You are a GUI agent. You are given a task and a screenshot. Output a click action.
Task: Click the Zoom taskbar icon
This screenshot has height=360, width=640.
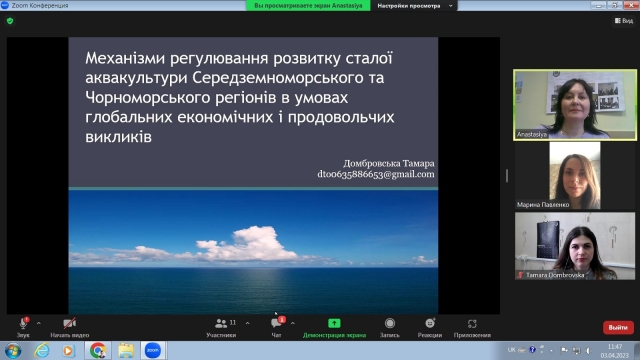pos(153,351)
